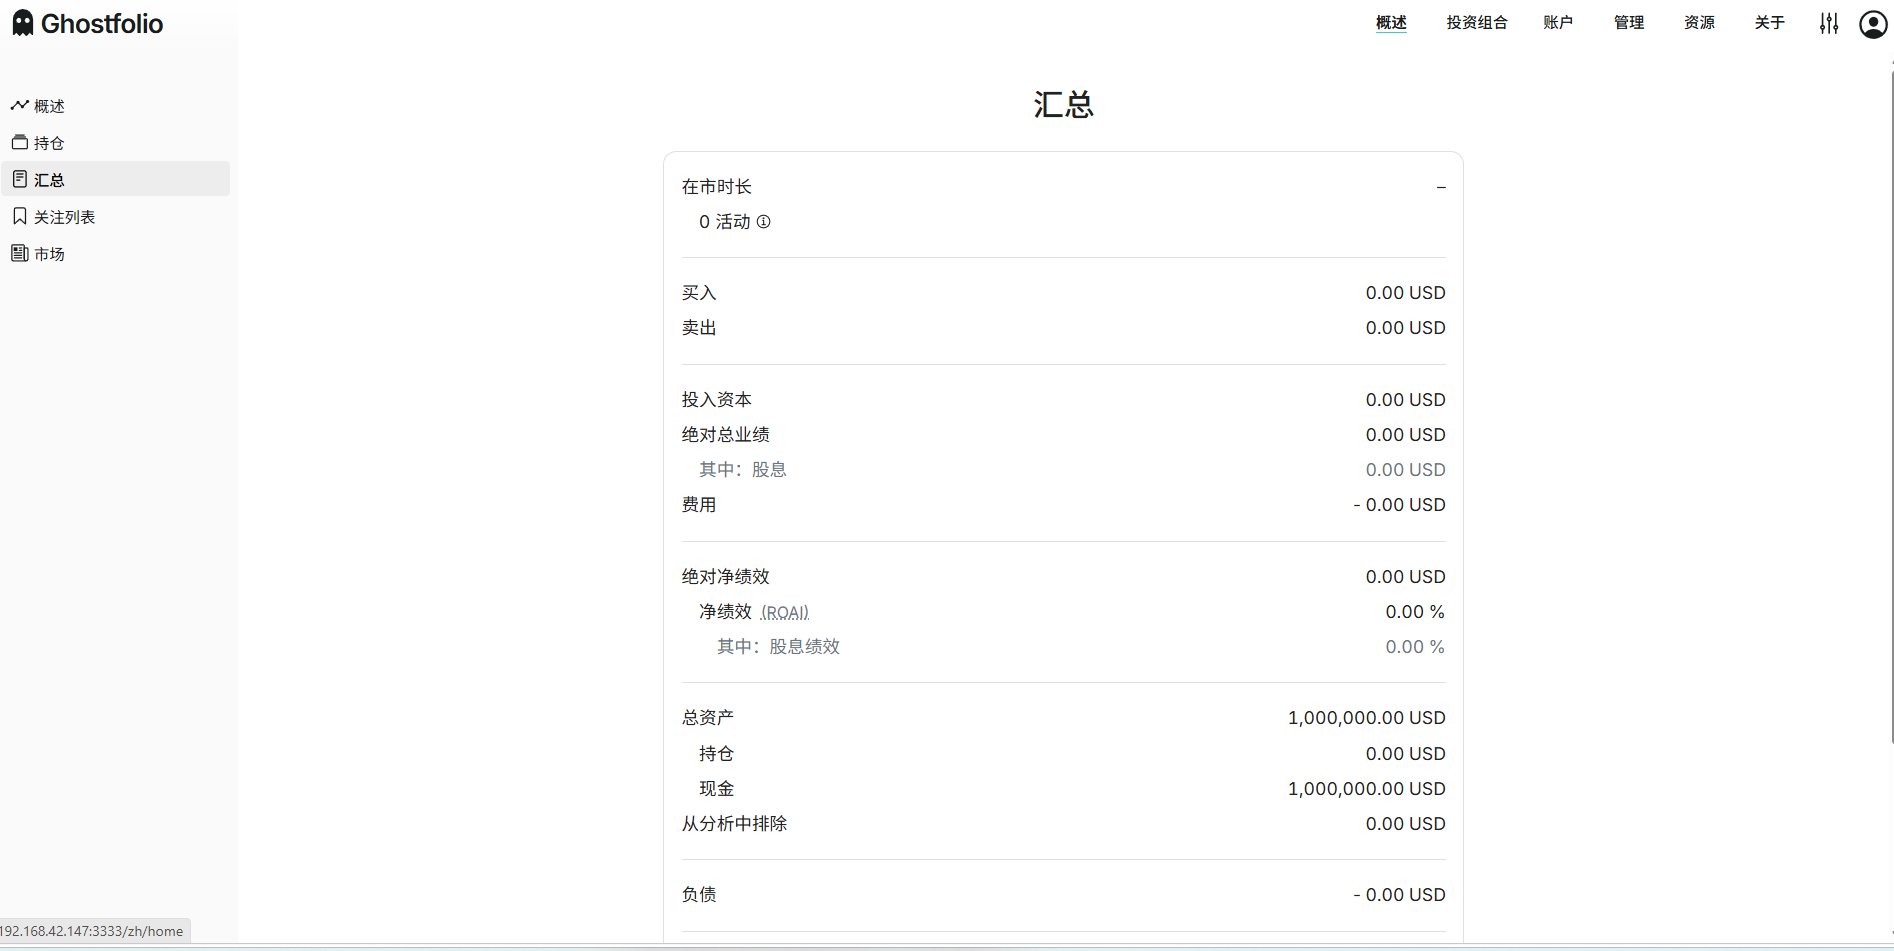Click the 买入 row label
The width and height of the screenshot is (1894, 951).
[x=699, y=293]
